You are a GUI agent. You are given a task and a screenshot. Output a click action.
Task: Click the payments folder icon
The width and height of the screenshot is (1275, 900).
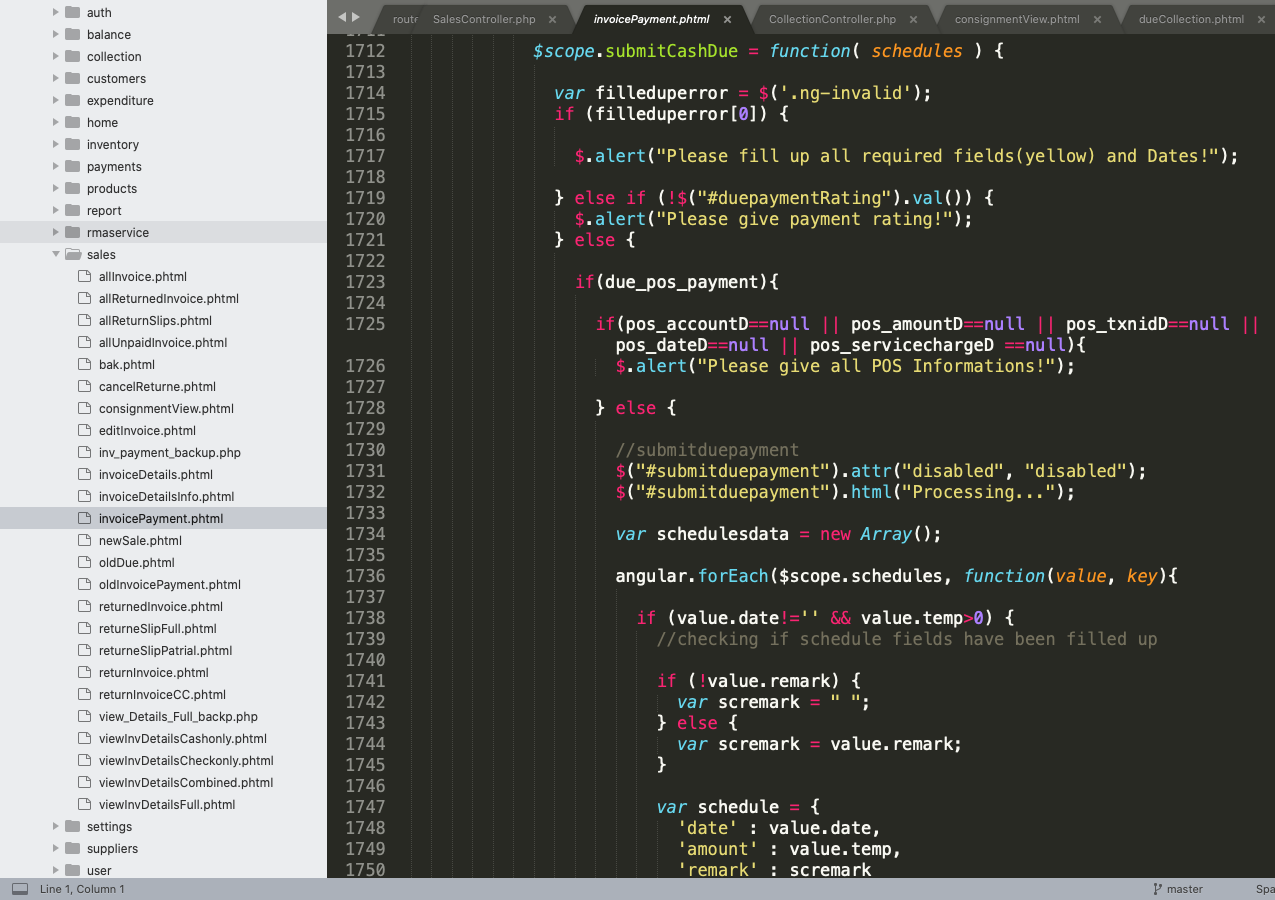(72, 167)
